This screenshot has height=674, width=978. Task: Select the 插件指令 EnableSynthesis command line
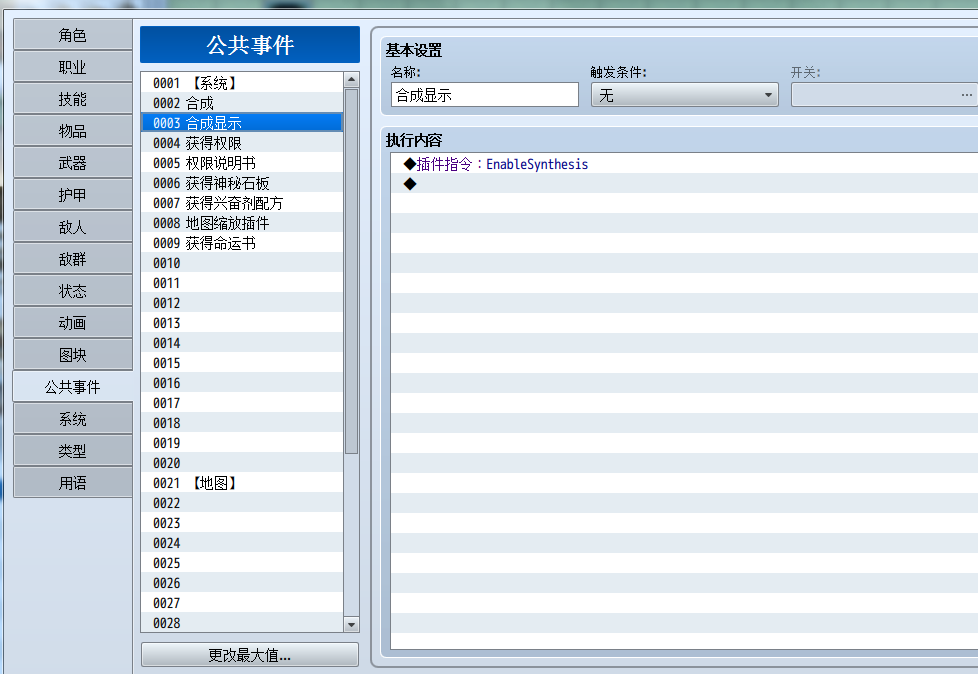[684, 164]
